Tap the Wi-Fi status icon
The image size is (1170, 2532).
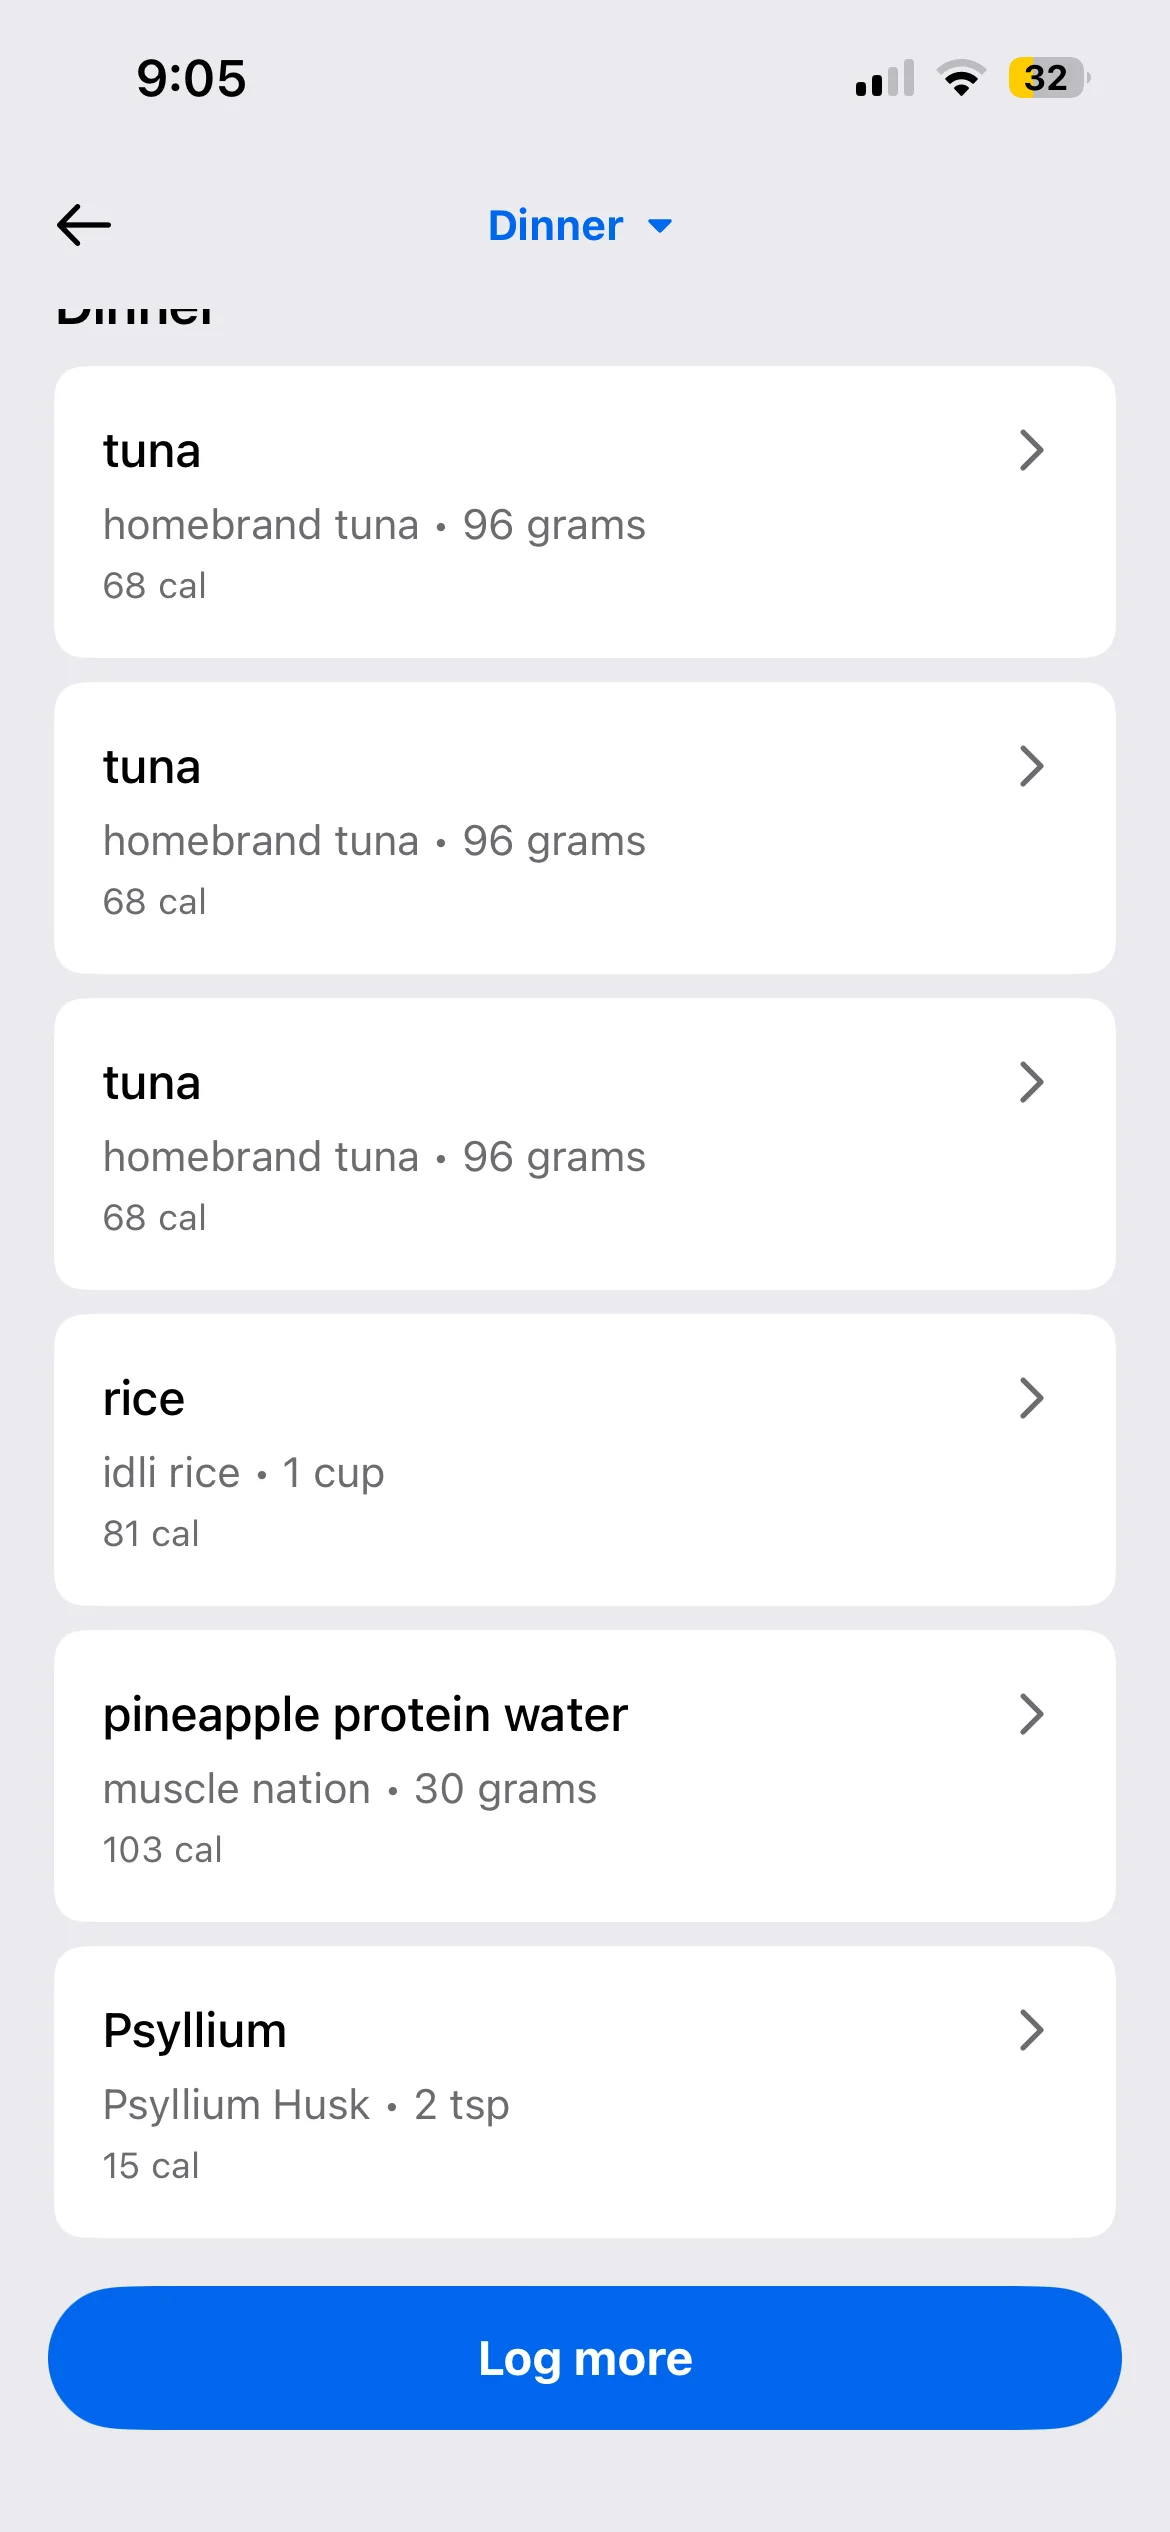coord(961,78)
